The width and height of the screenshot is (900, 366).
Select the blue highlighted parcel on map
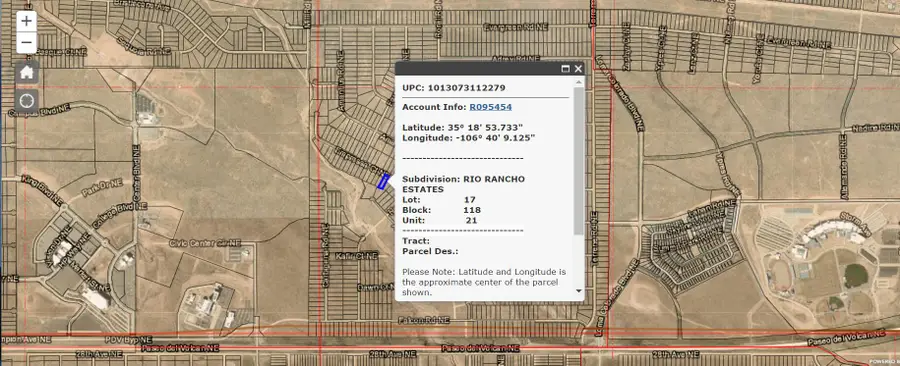(x=383, y=181)
